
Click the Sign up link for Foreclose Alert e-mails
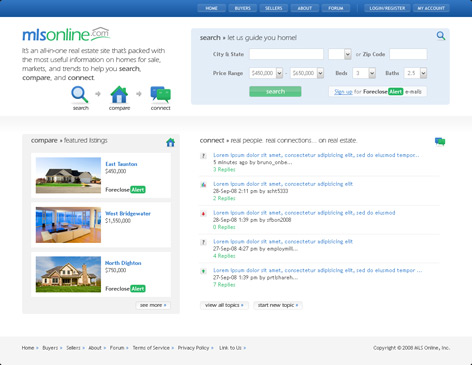point(343,92)
